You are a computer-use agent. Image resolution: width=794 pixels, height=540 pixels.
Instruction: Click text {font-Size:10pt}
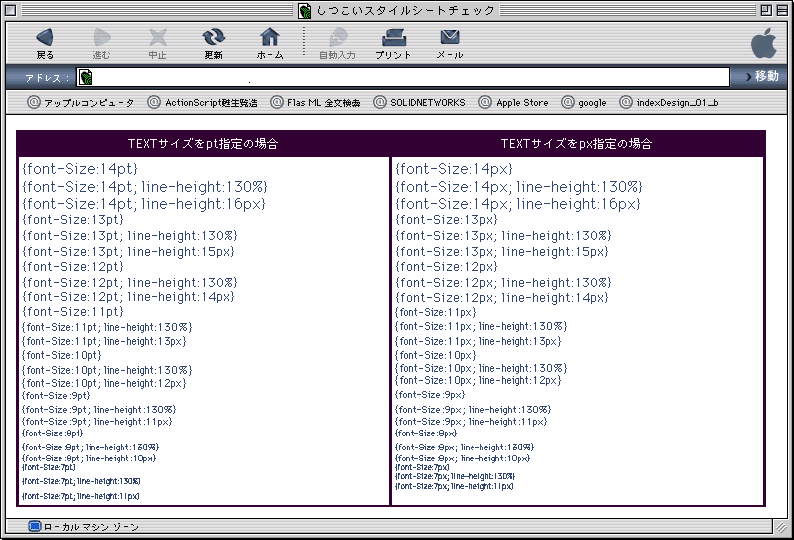click(x=62, y=355)
